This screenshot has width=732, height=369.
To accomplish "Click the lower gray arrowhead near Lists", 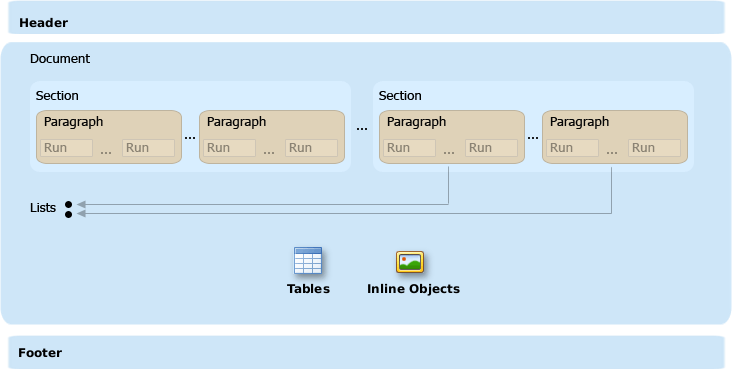I will pos(82,214).
